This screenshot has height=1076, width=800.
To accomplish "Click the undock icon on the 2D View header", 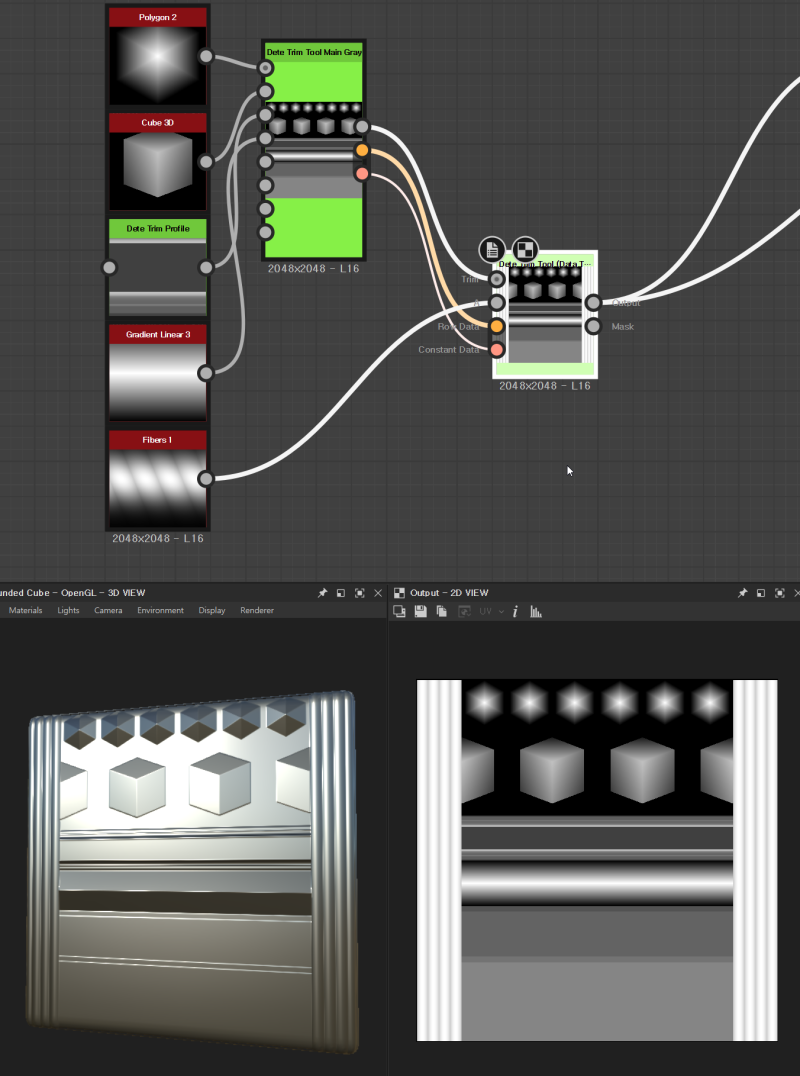I will tap(761, 592).
